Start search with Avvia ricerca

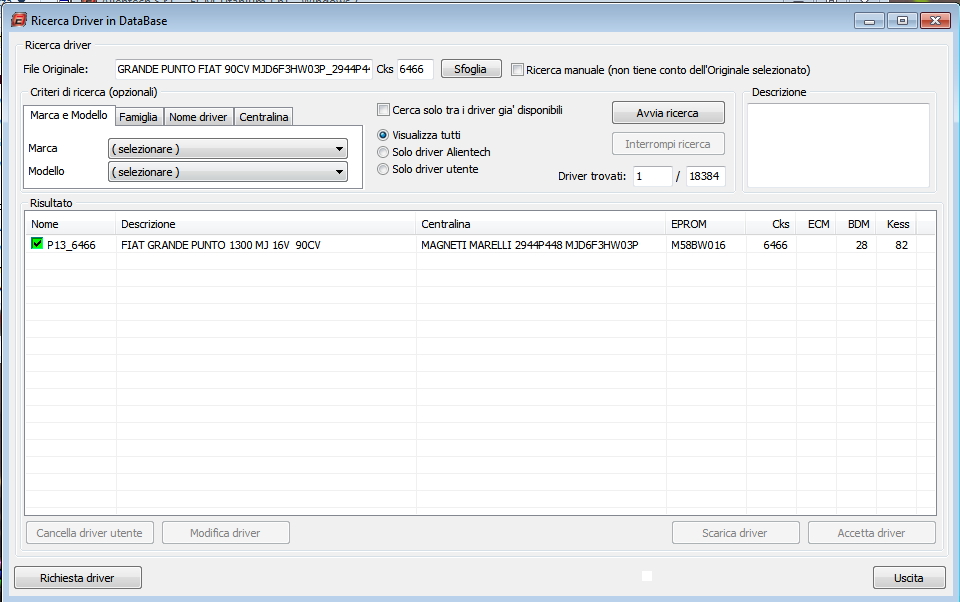click(668, 113)
